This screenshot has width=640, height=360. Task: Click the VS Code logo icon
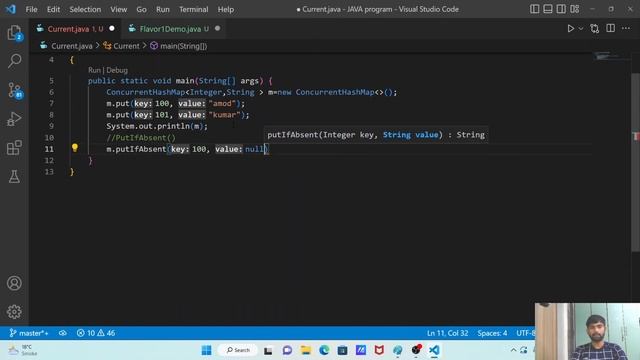click(11, 9)
